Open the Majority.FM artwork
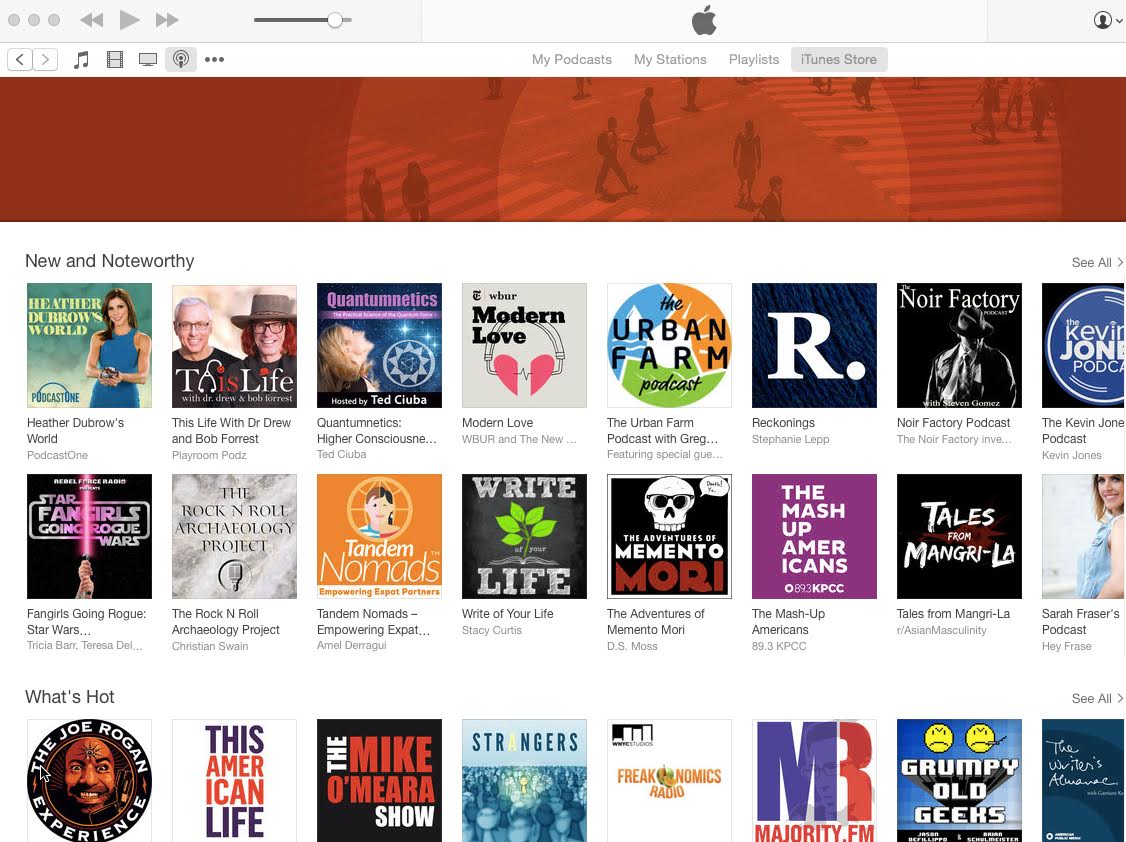The image size is (1126, 842). (x=814, y=780)
